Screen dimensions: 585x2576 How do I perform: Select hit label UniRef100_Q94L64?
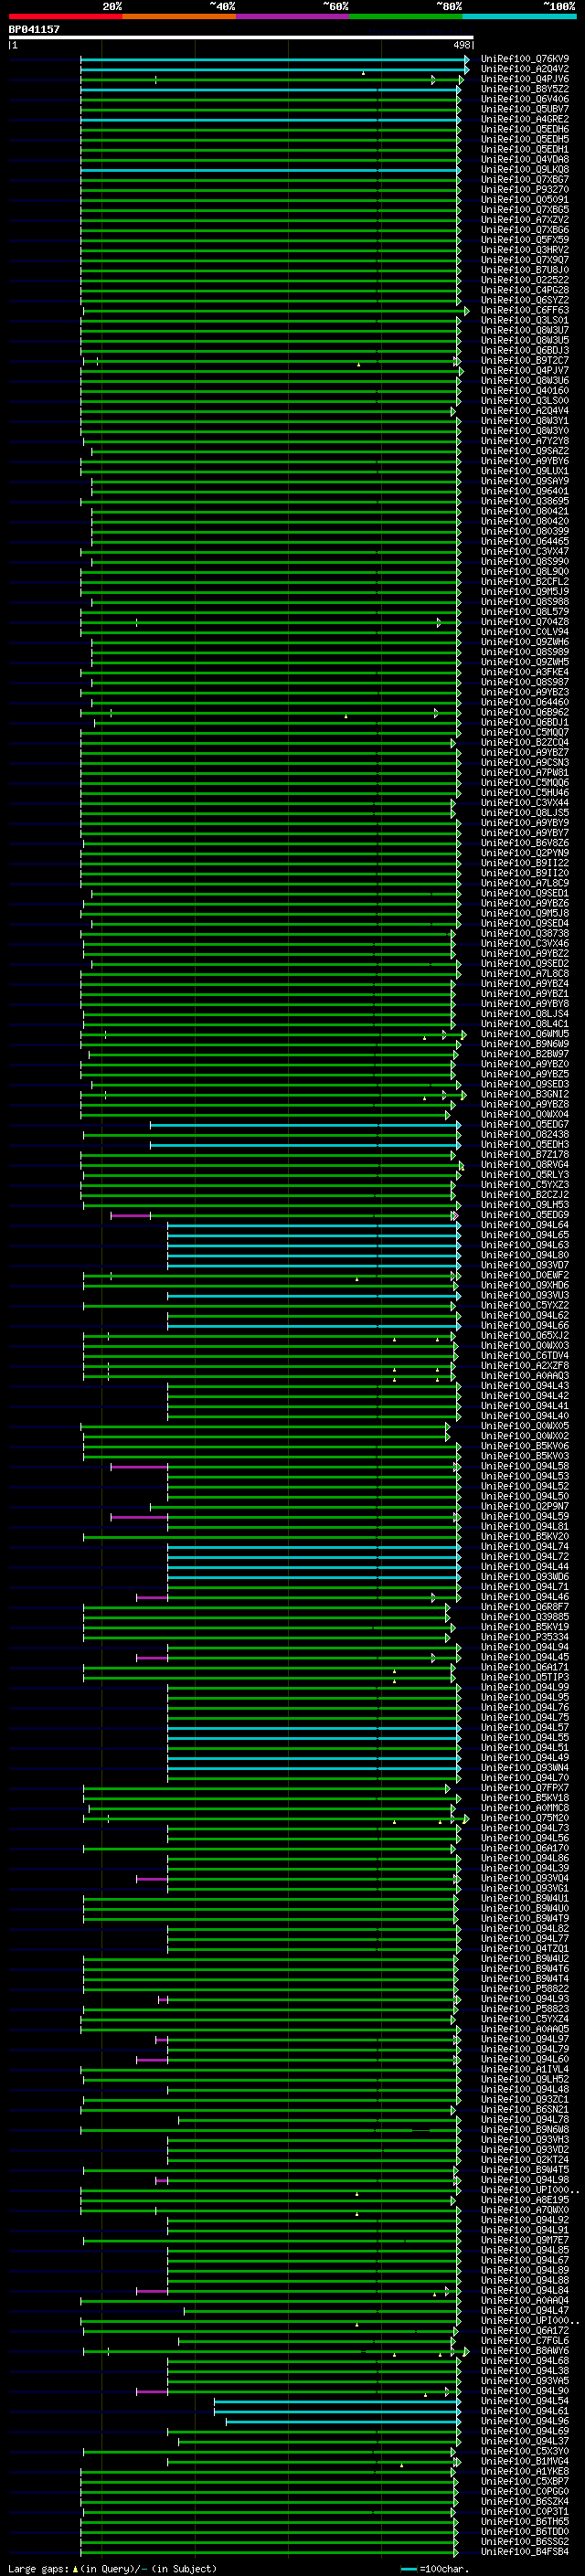pyautogui.click(x=525, y=1226)
